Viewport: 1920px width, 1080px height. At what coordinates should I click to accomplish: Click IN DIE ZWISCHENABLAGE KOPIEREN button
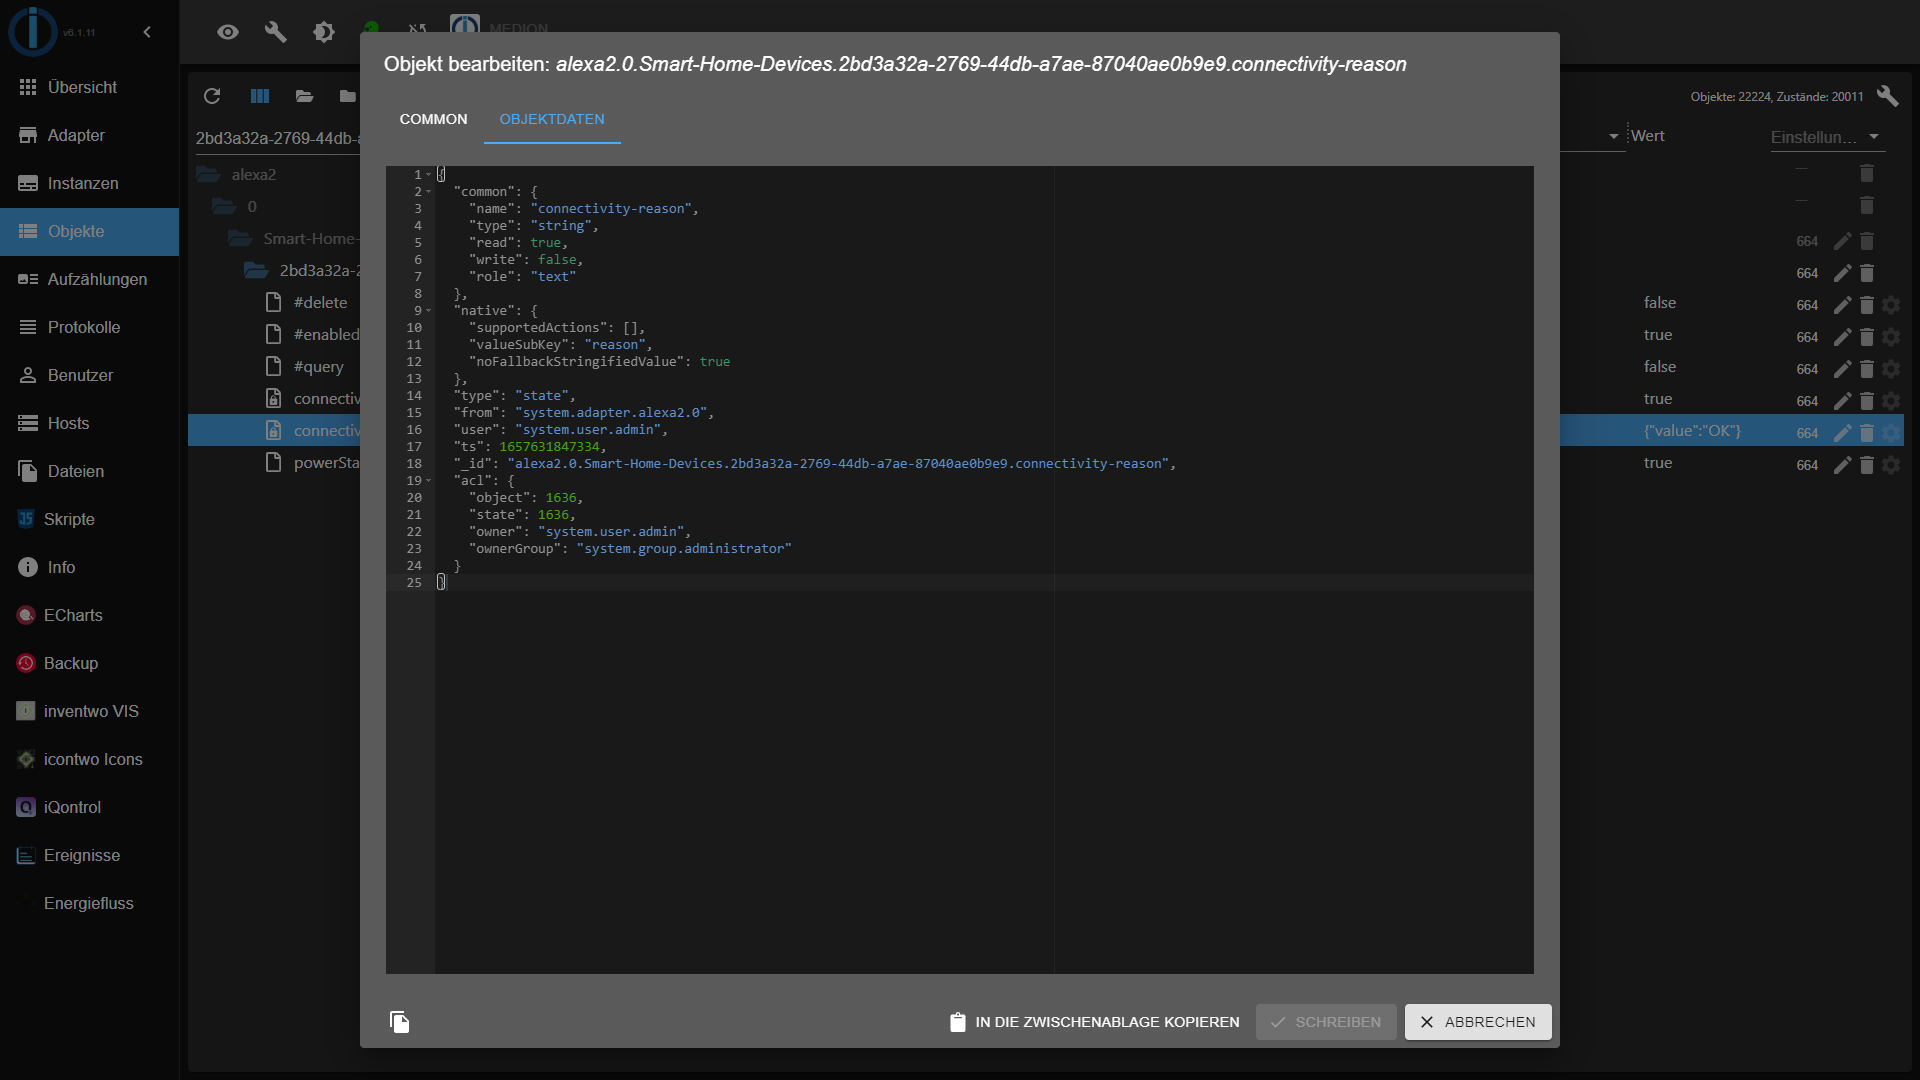pos(1094,1022)
